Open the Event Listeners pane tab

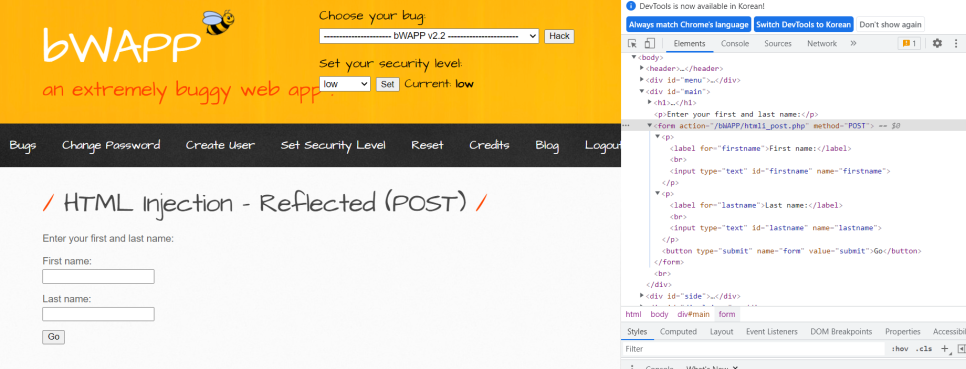771,331
